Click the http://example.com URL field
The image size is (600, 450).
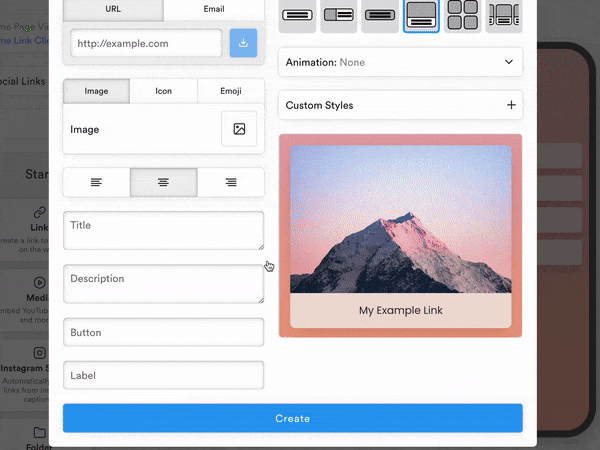[x=147, y=44]
